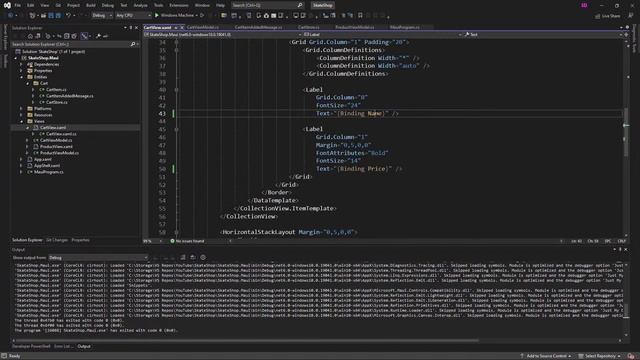Click the Solution Explorer Properties wrench icon
Screen dimensions: 640x360
coord(98,36)
